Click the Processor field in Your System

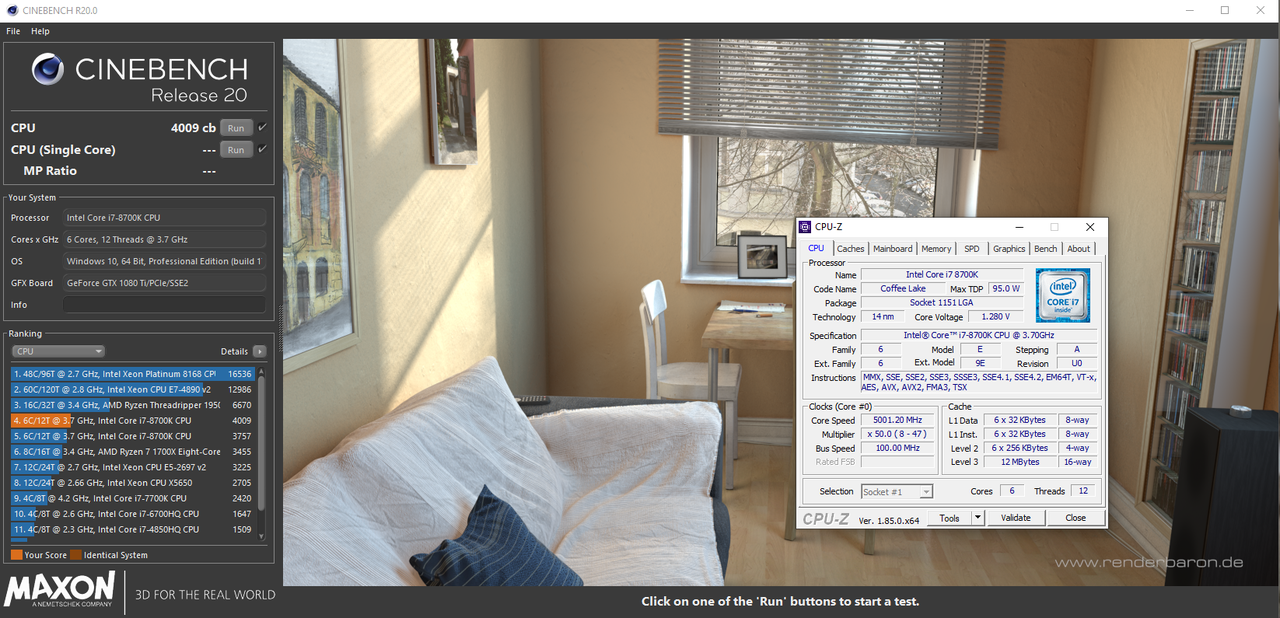click(165, 218)
